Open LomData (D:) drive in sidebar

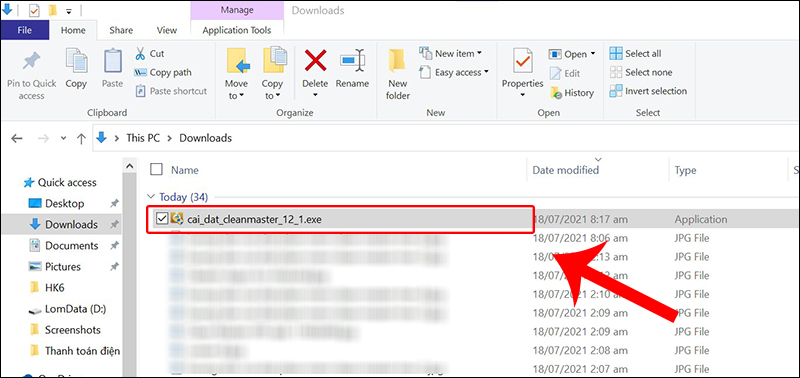coord(75,309)
